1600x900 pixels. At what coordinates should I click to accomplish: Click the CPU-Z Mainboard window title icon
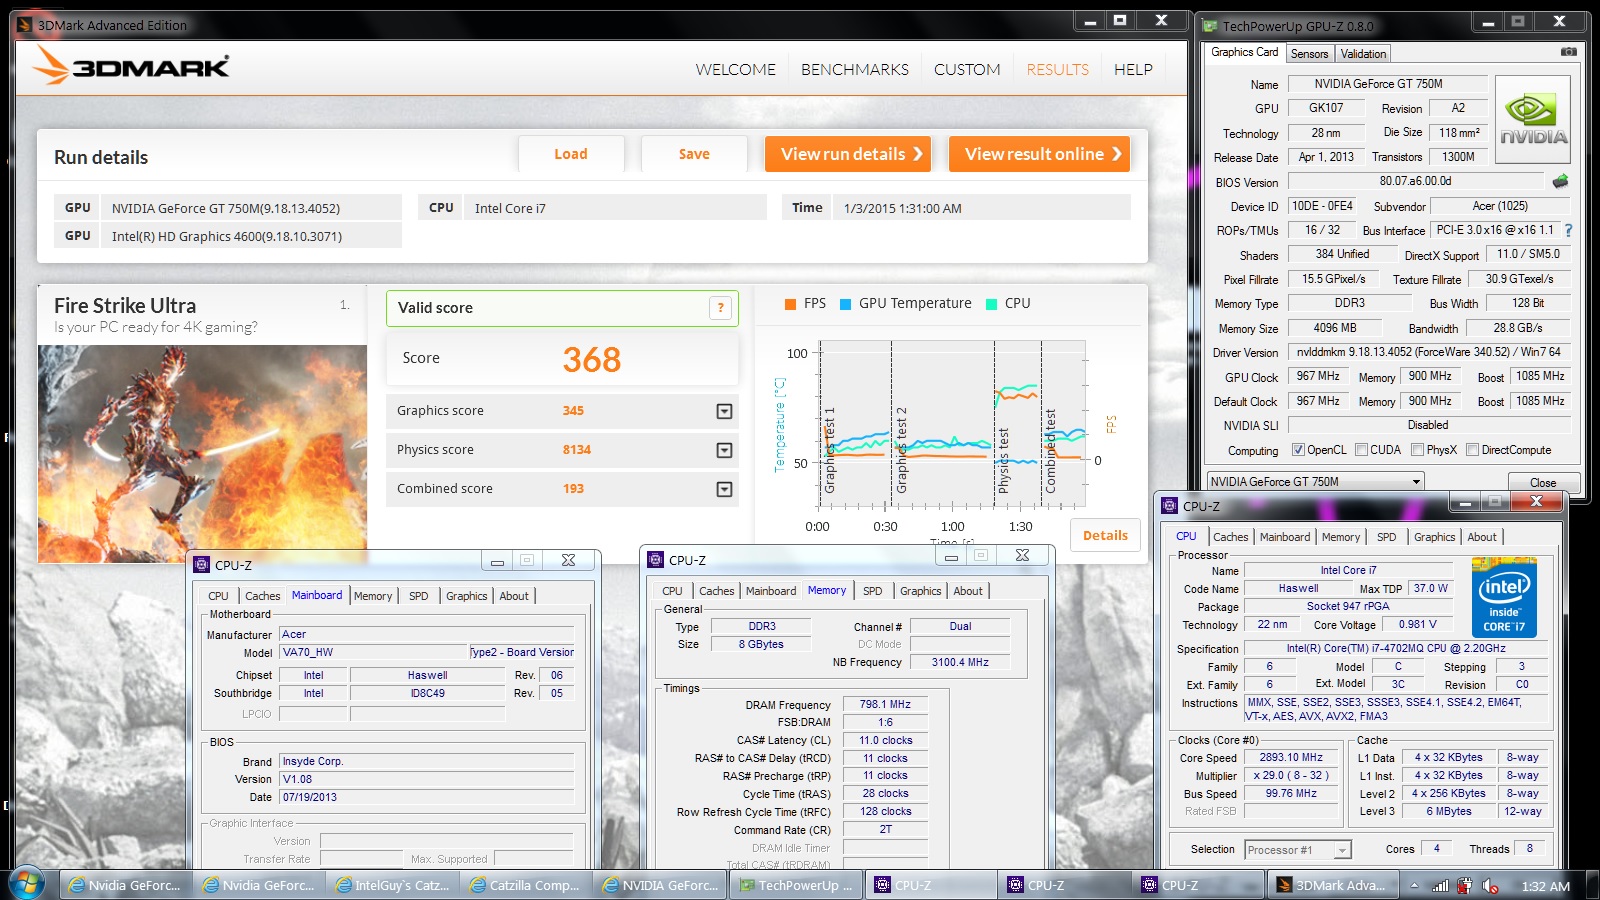(201, 565)
